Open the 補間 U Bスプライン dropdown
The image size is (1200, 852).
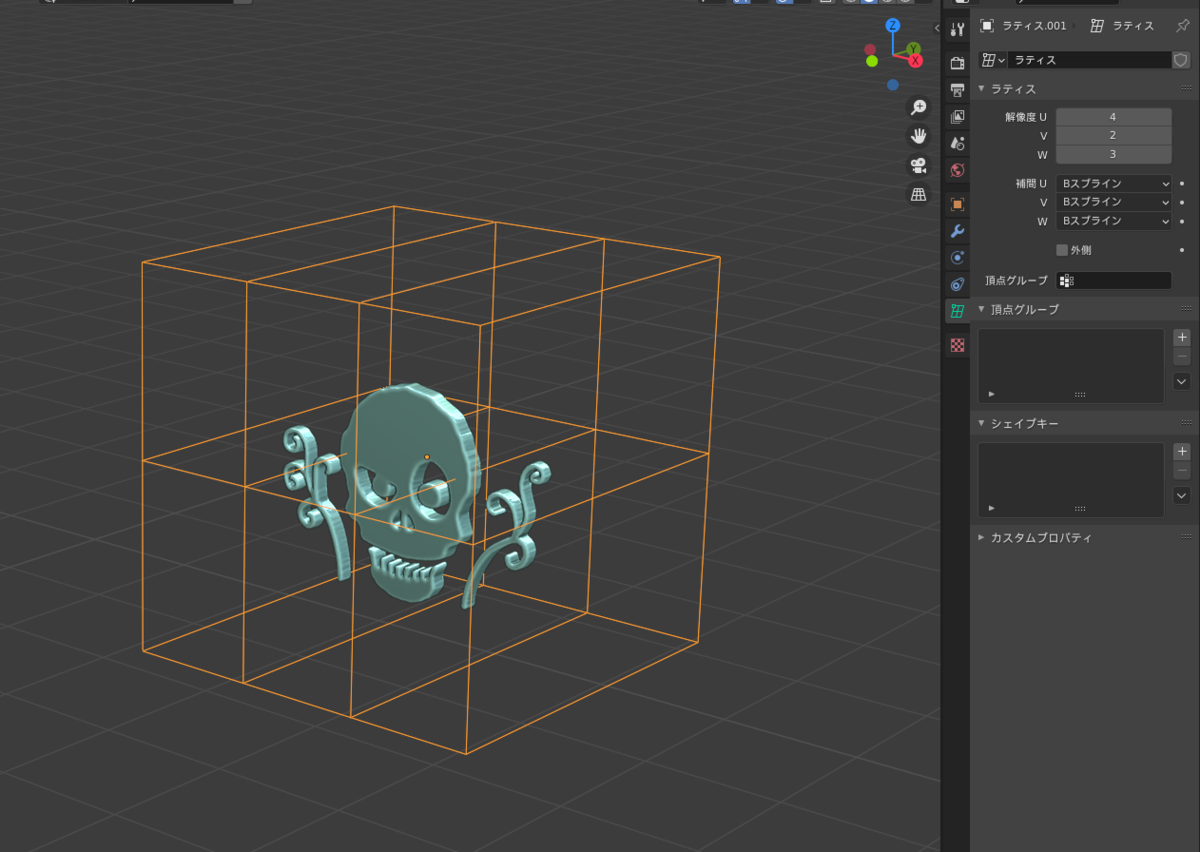pos(1113,184)
